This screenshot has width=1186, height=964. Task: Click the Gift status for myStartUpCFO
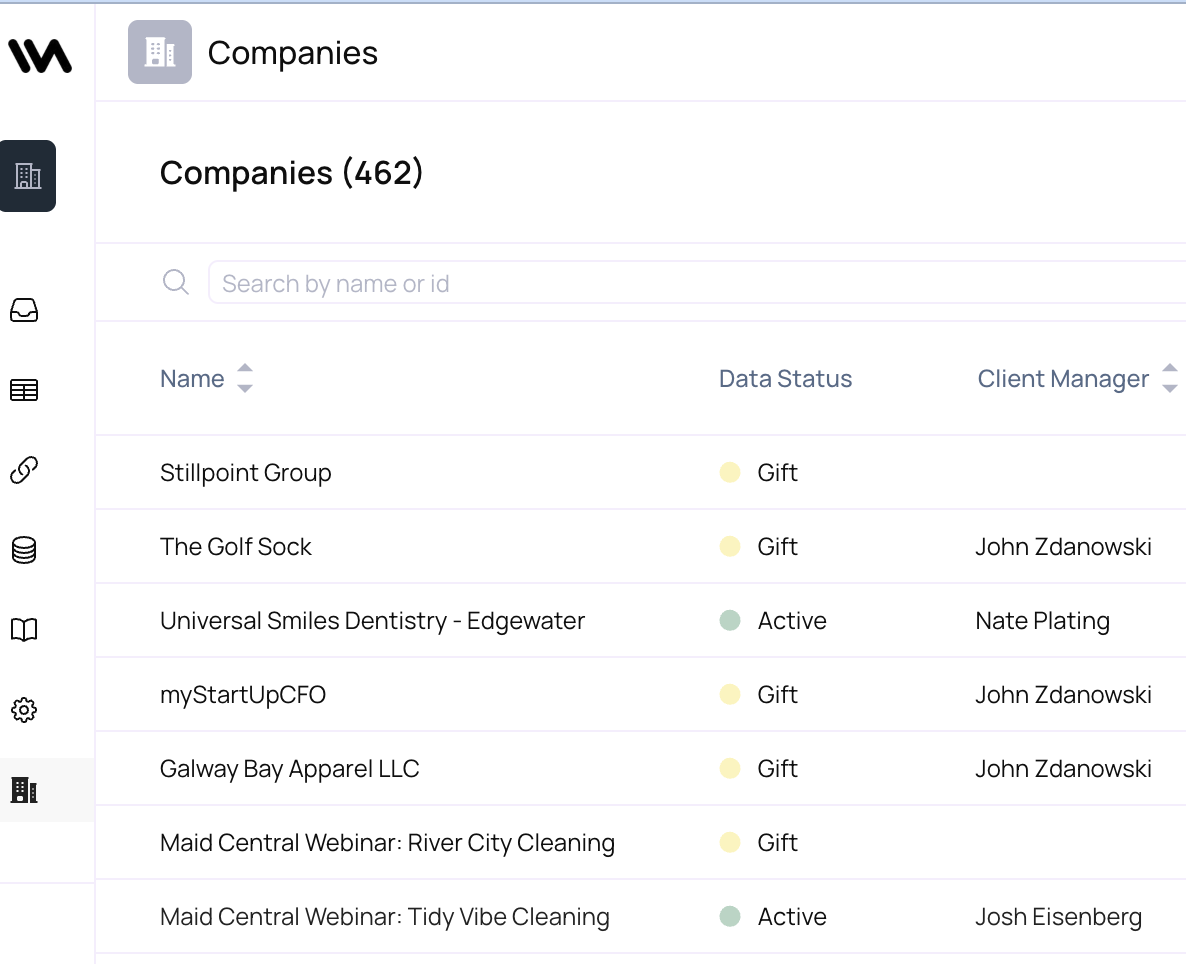click(759, 695)
